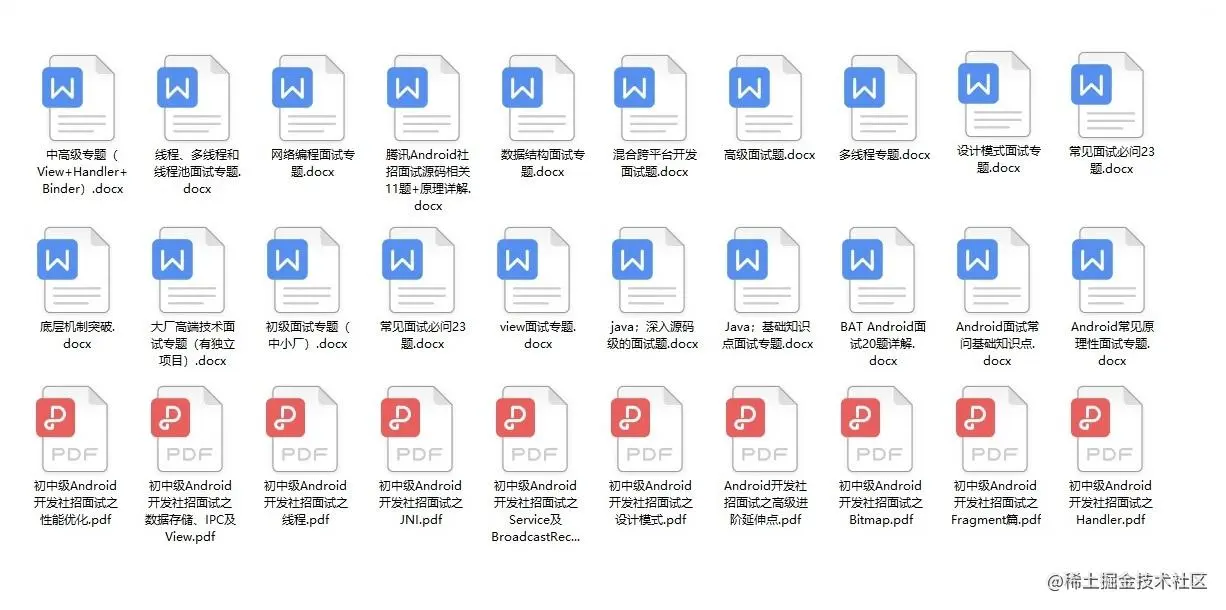Image resolution: width=1226 pixels, height=610 pixels.
Task: Click the Bitmap.pdf file icon
Action: point(881,429)
